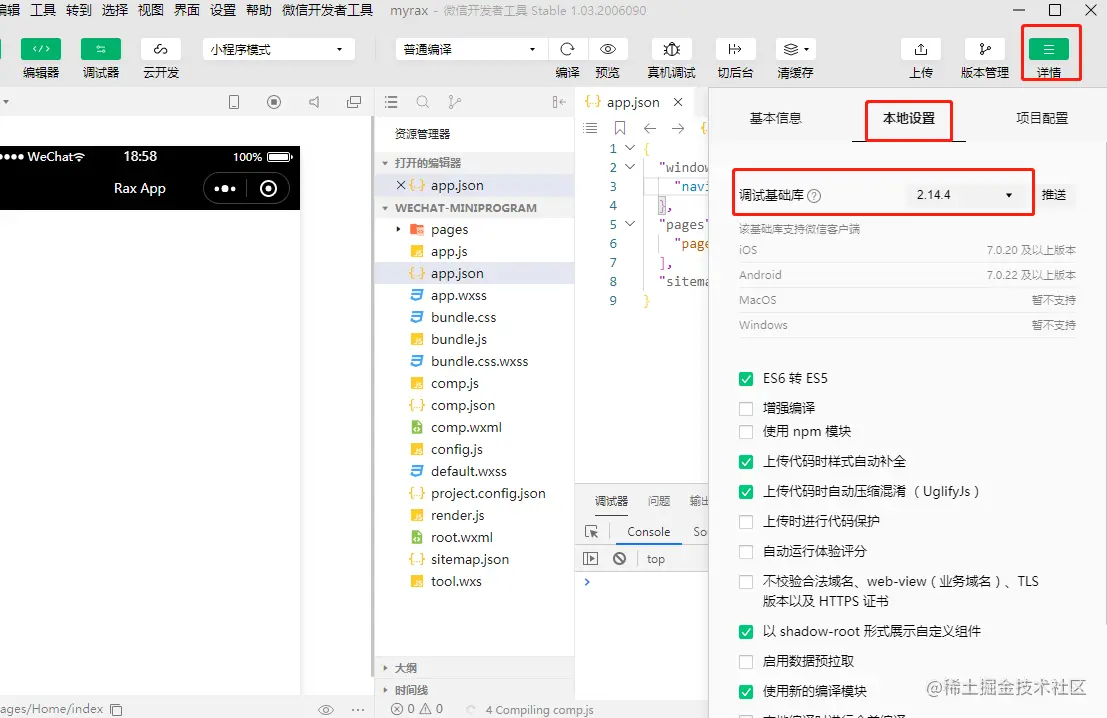Viewport: 1107px width, 718px height.
Task: Expand the pages folder
Action: [x=398, y=229]
